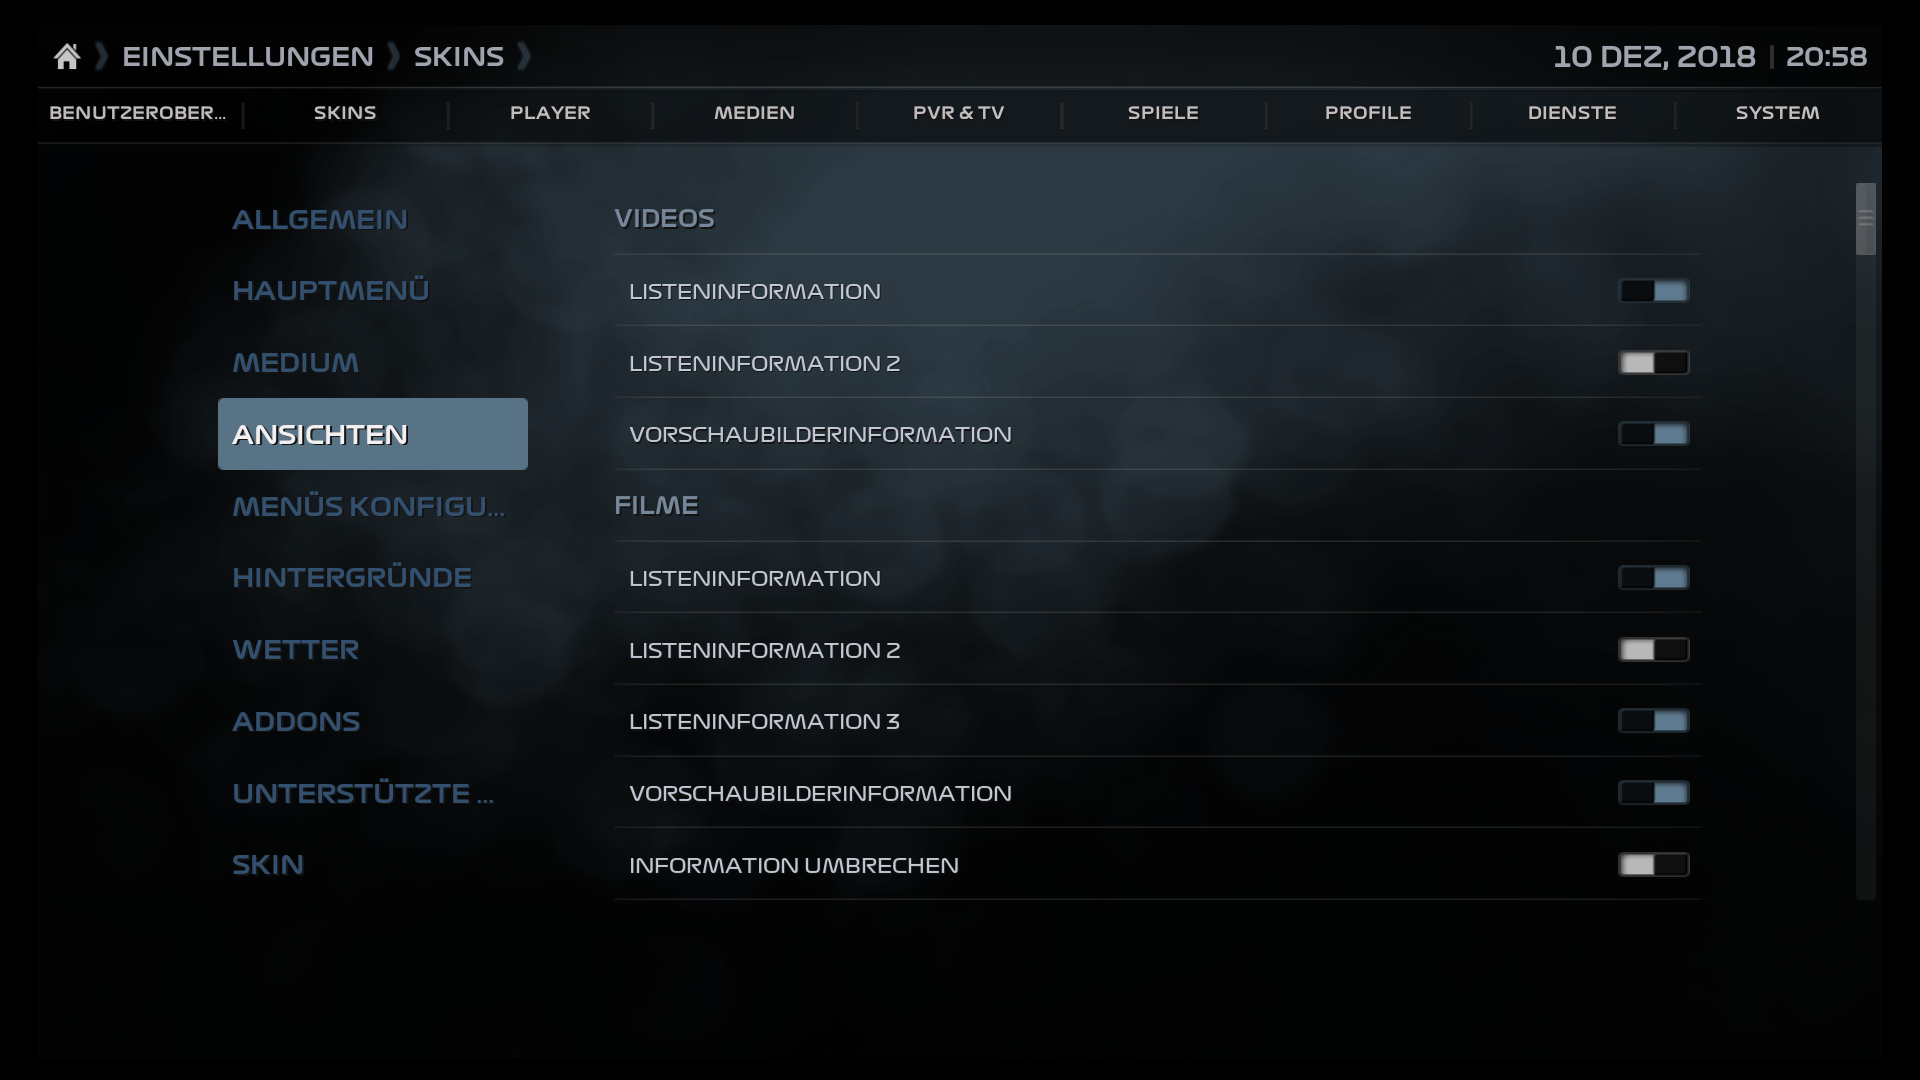Click the scrollbar on the right edge

(1866, 219)
